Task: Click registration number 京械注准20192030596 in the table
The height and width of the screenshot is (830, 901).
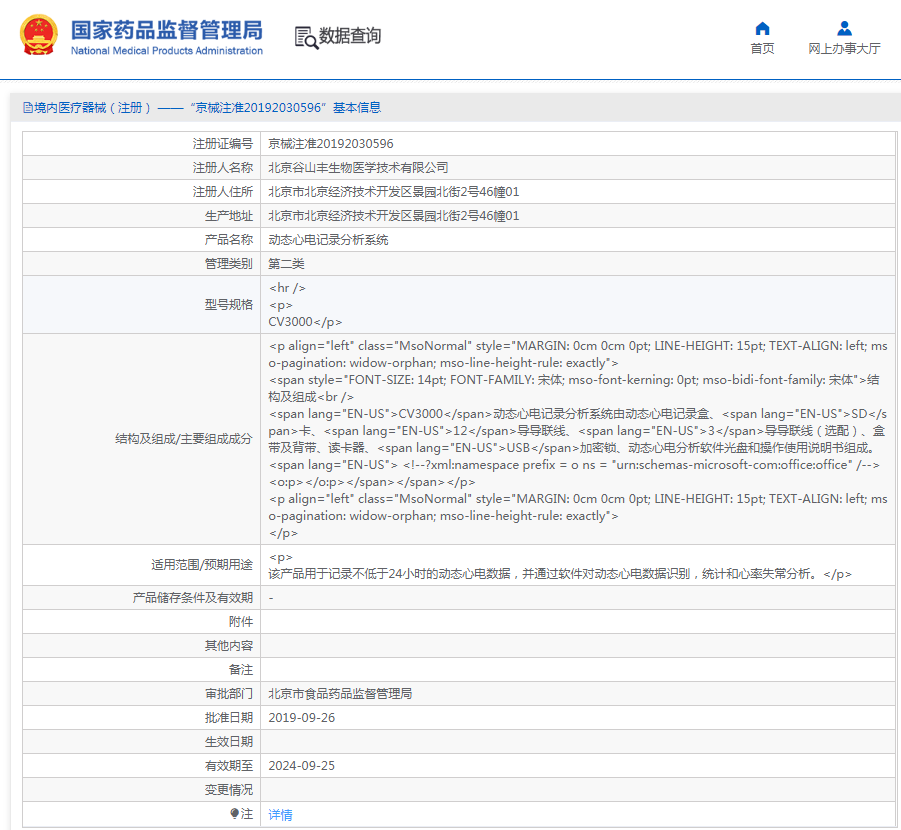Action: 330,144
